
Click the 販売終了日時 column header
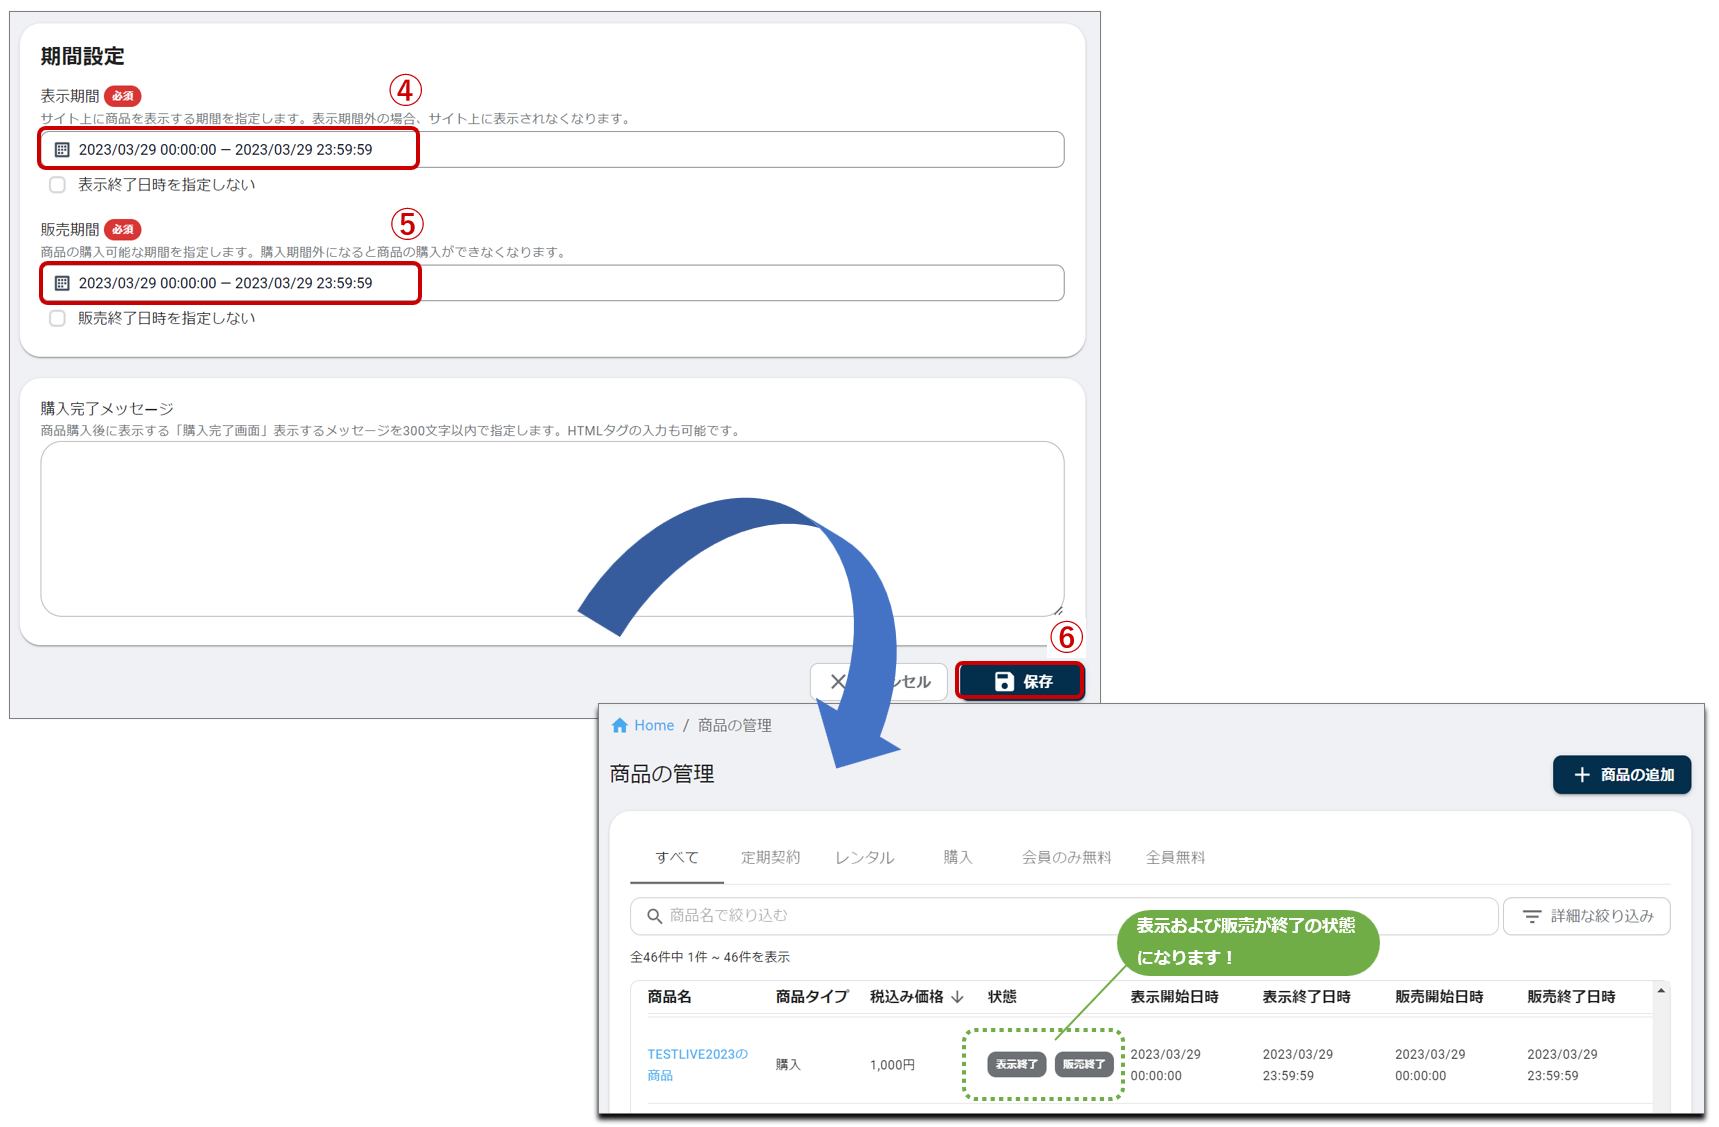coord(1571,997)
